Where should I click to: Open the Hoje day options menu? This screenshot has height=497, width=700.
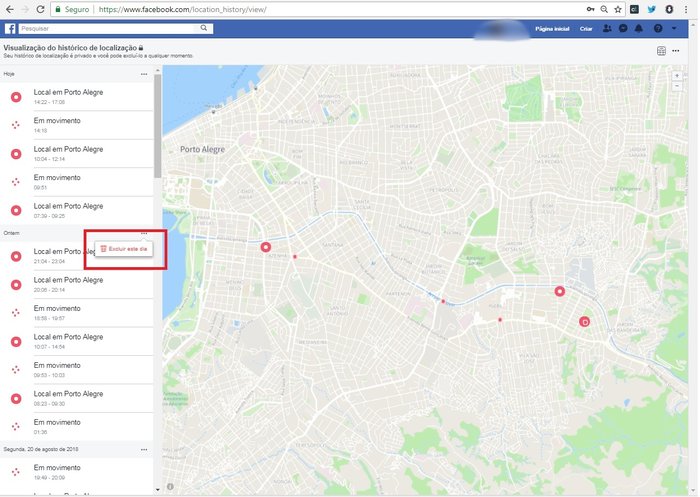coord(144,74)
